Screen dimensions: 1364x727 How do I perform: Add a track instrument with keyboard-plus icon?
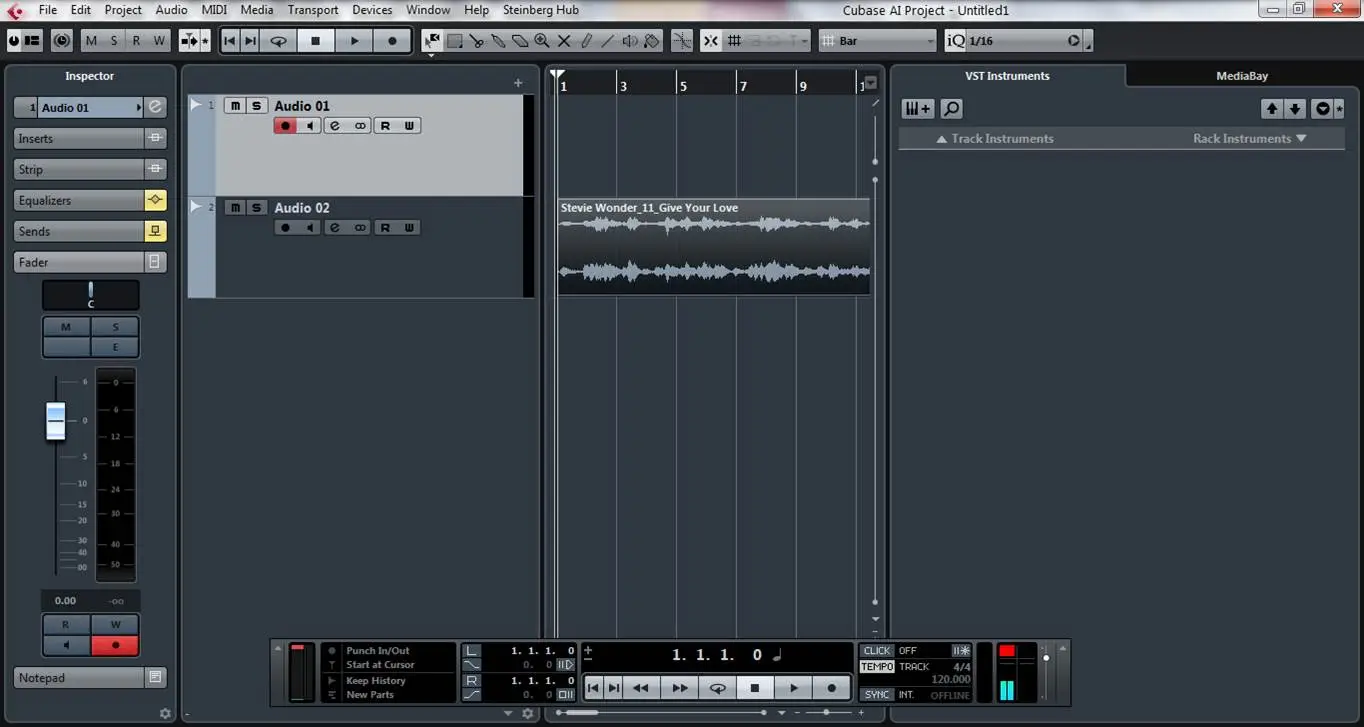[x=917, y=109]
